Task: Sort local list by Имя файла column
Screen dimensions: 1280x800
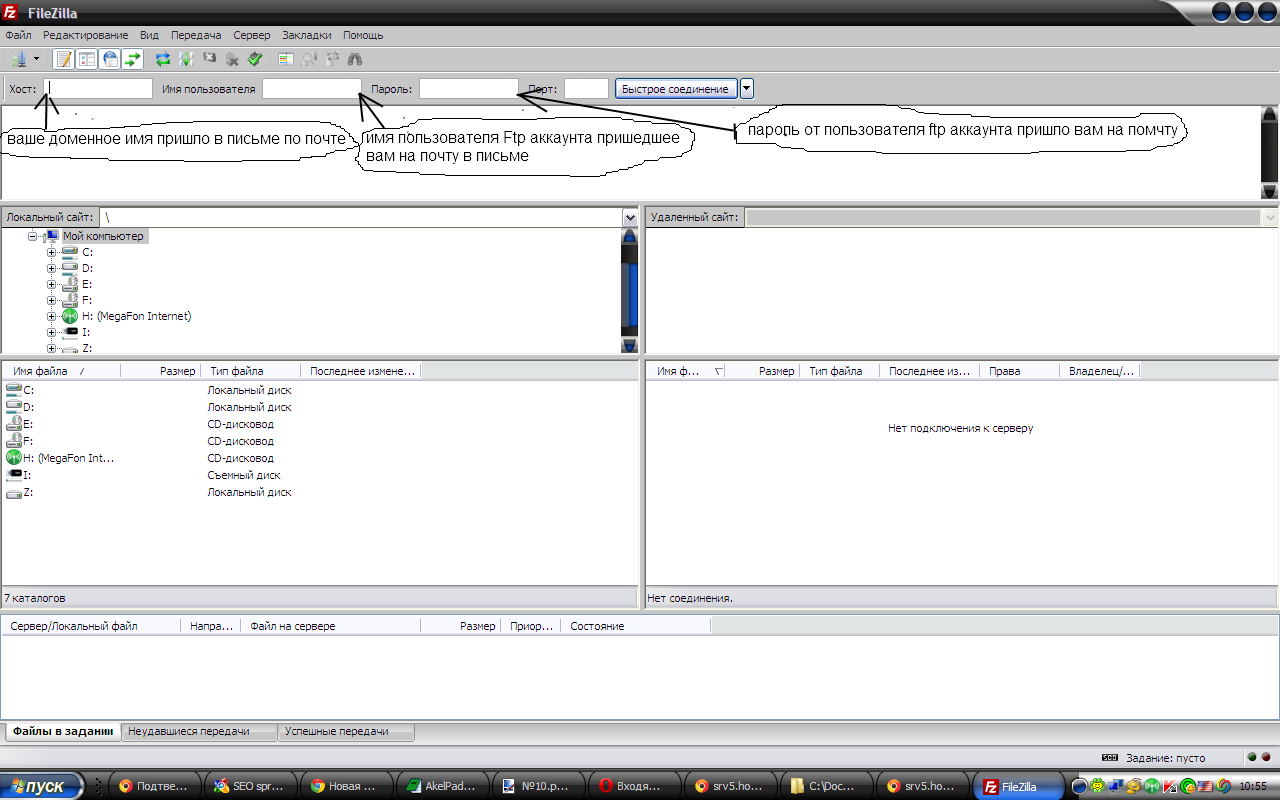Action: [62, 371]
